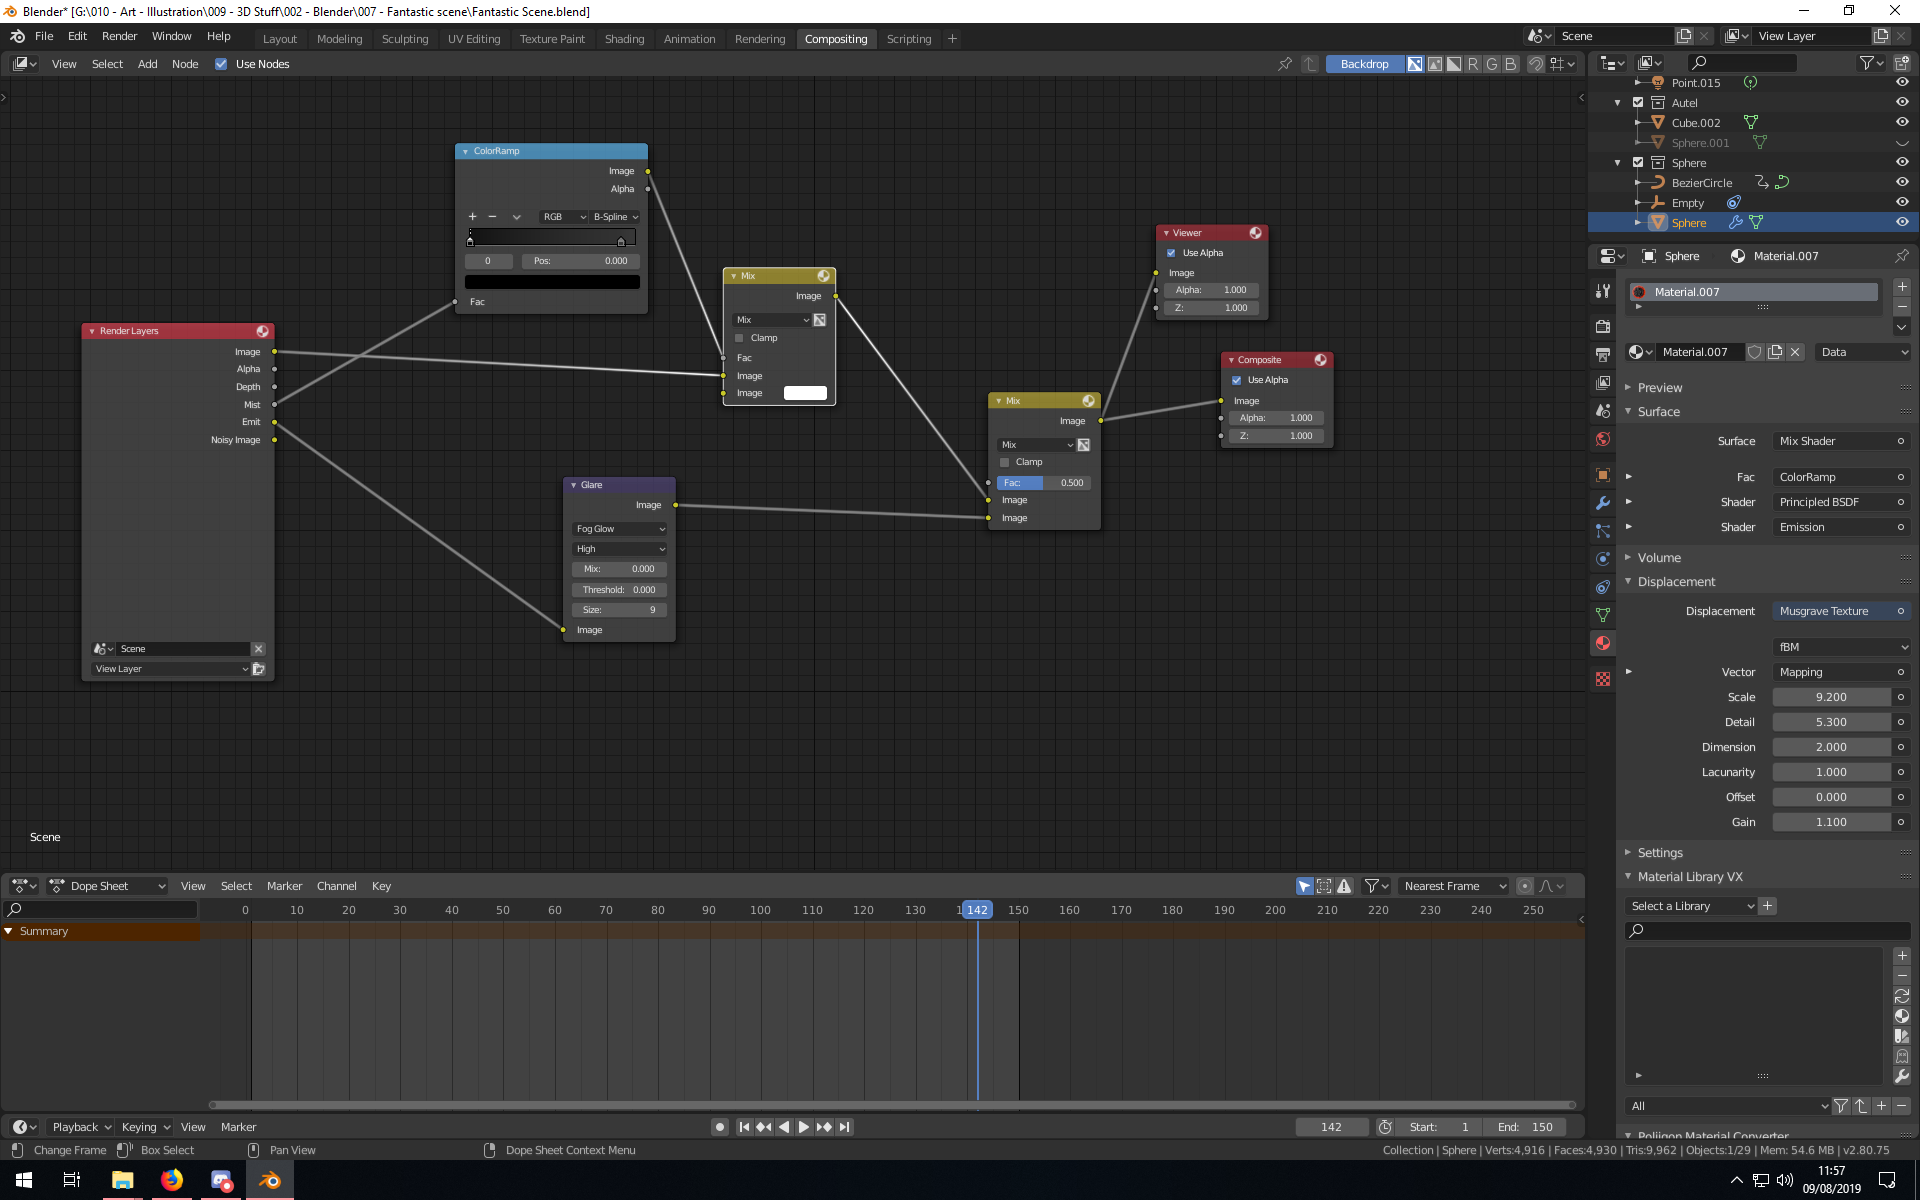Click the Fac slider on Mix node

(x=1043, y=483)
